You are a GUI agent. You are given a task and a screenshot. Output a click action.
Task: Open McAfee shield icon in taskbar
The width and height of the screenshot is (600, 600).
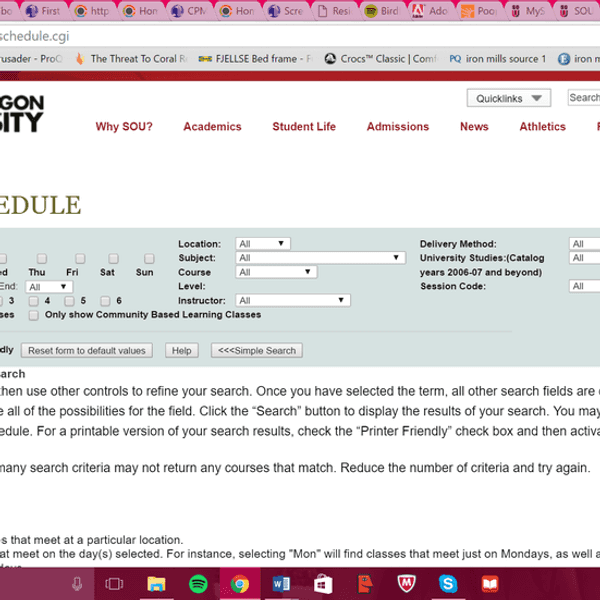(x=406, y=584)
